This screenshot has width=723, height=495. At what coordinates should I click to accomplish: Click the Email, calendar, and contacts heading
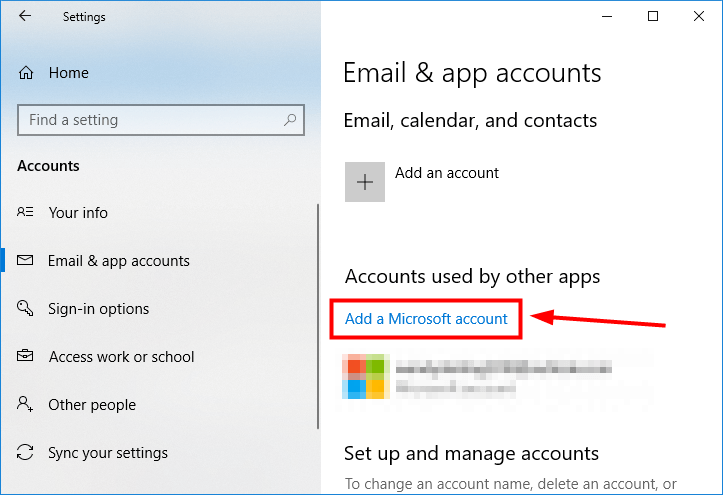click(470, 121)
